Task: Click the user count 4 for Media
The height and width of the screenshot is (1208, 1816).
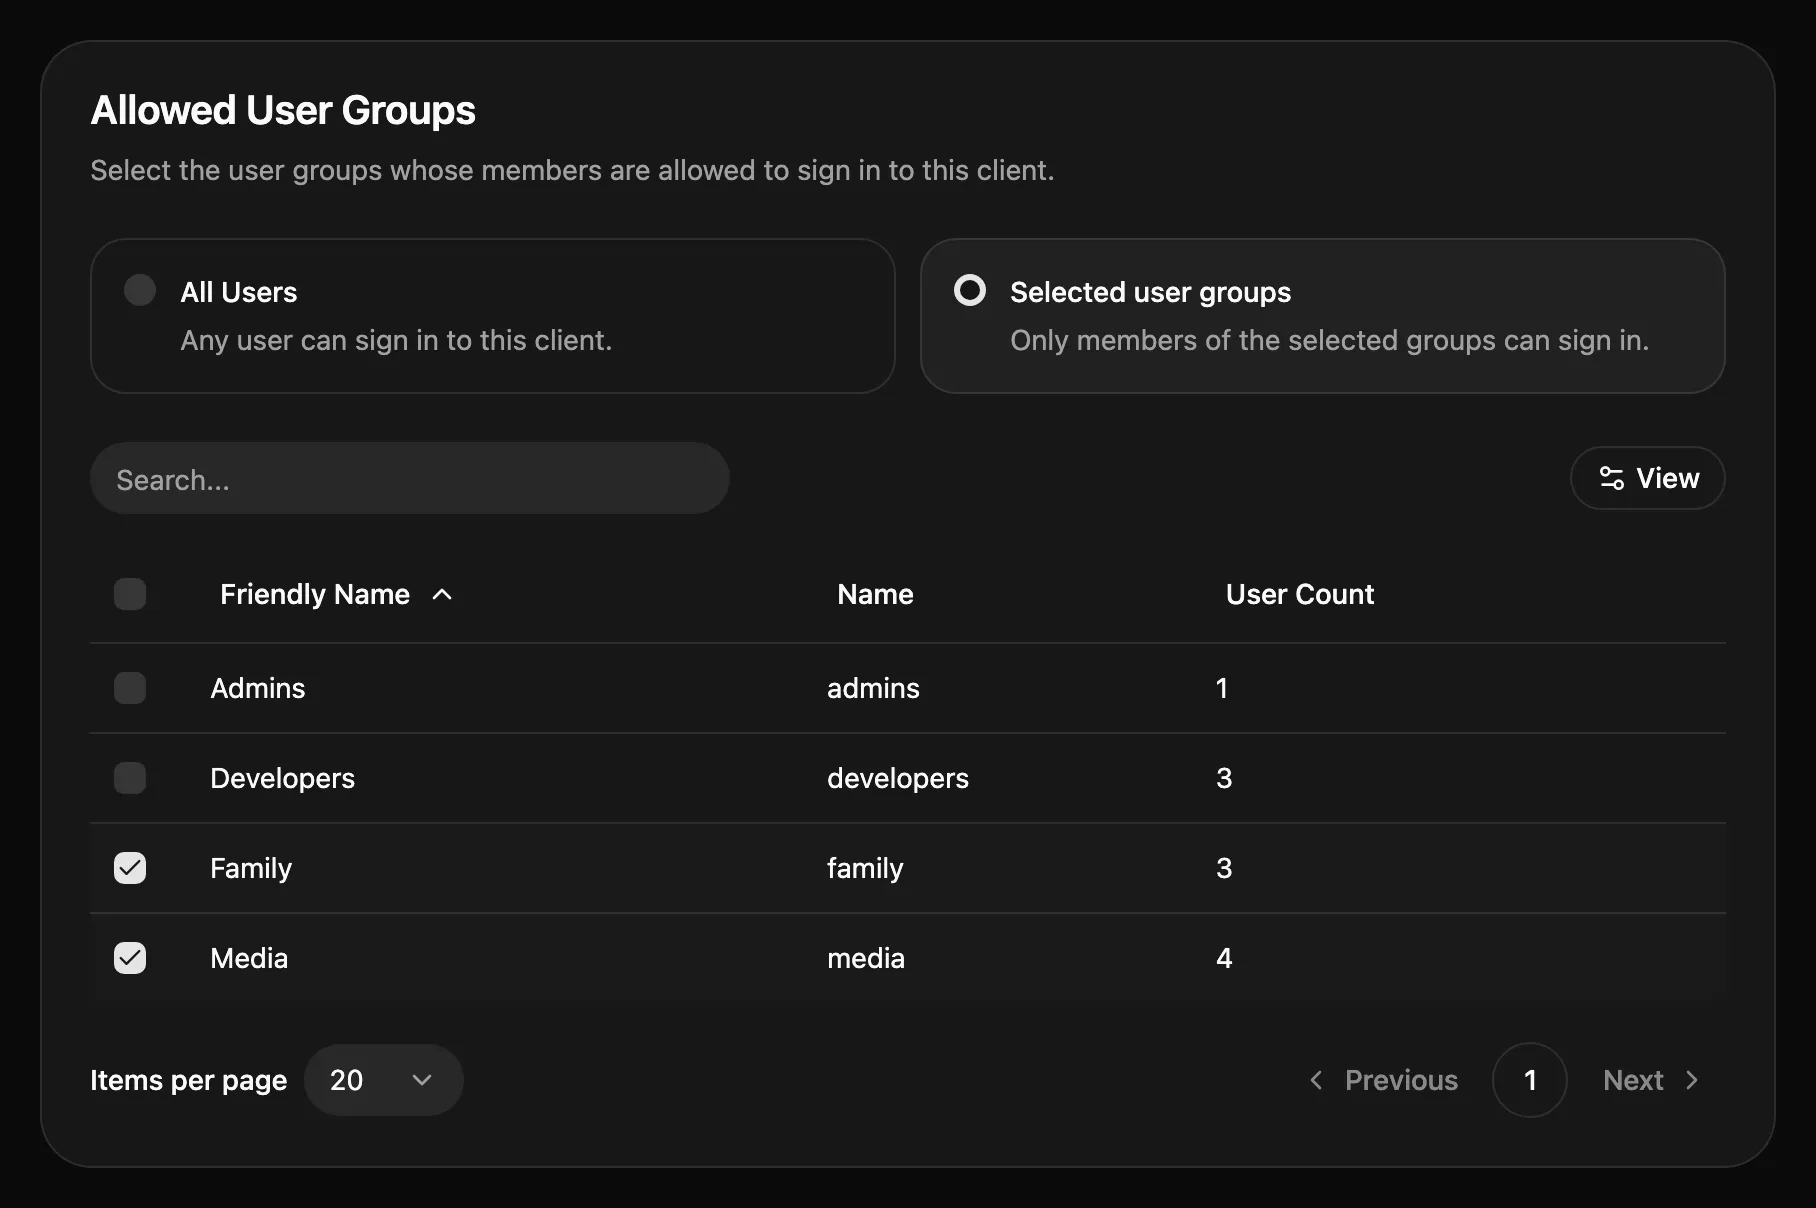Action: point(1224,958)
